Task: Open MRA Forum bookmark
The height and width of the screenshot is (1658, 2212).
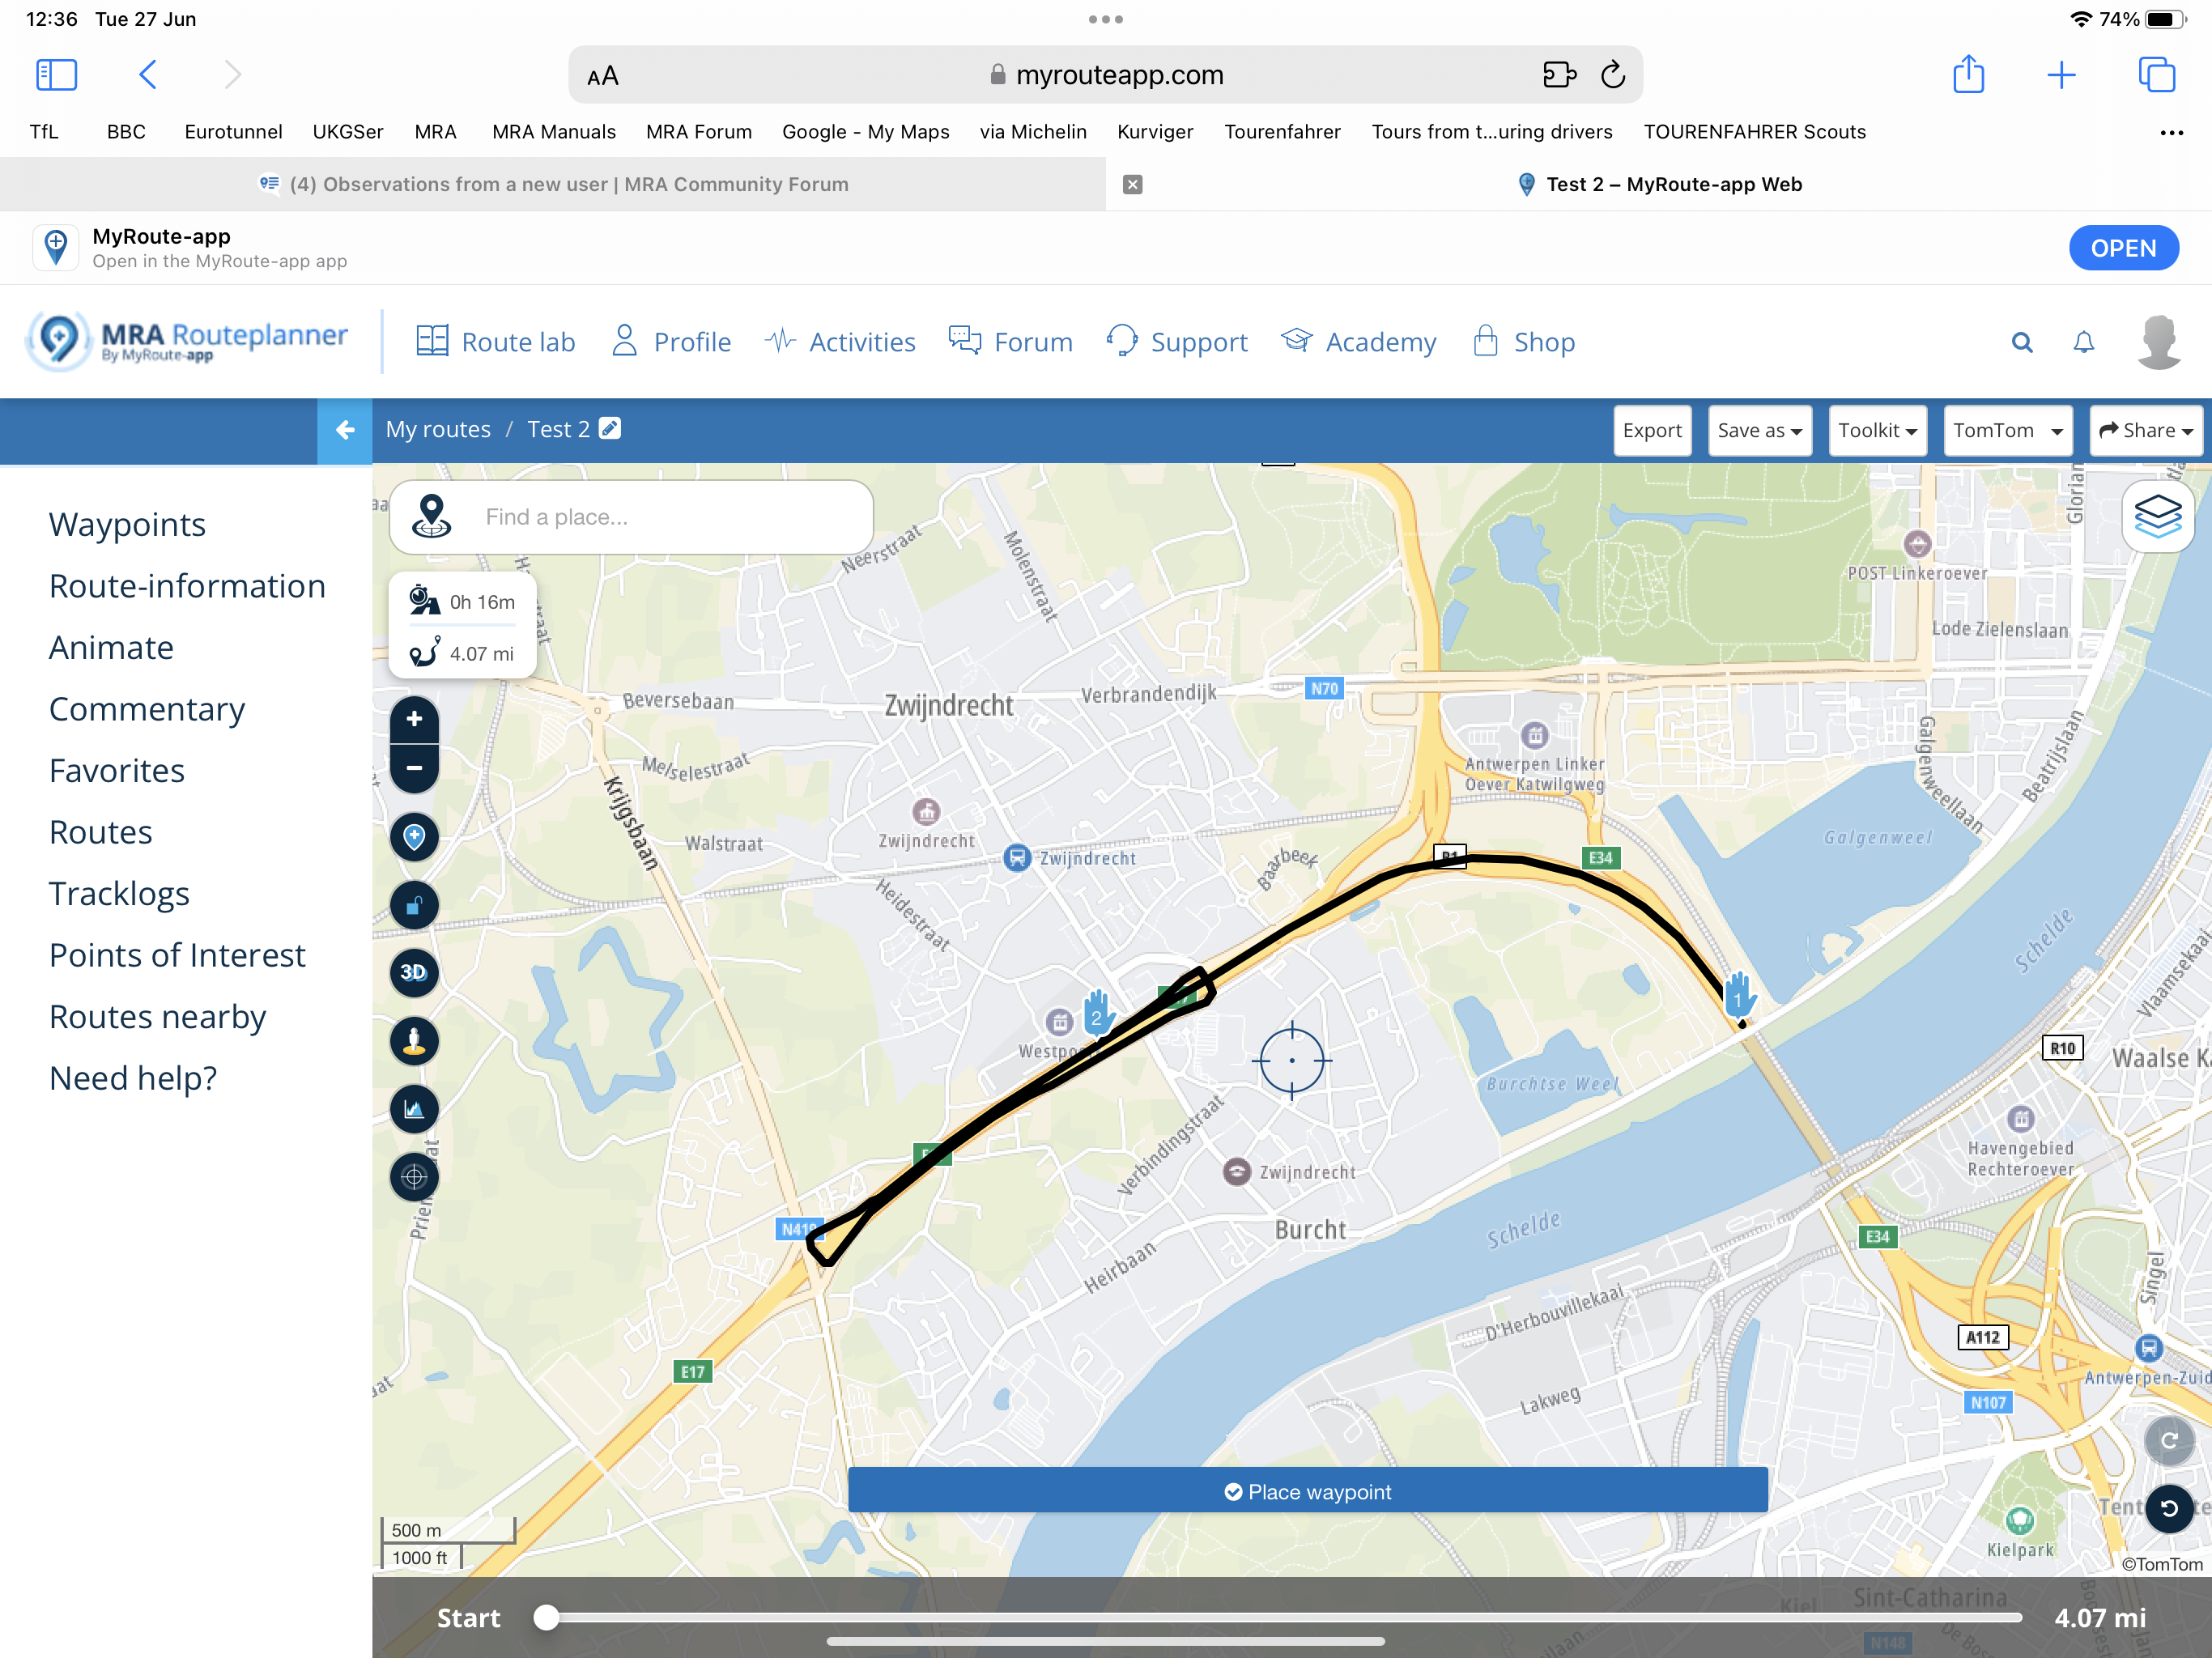Action: (698, 132)
